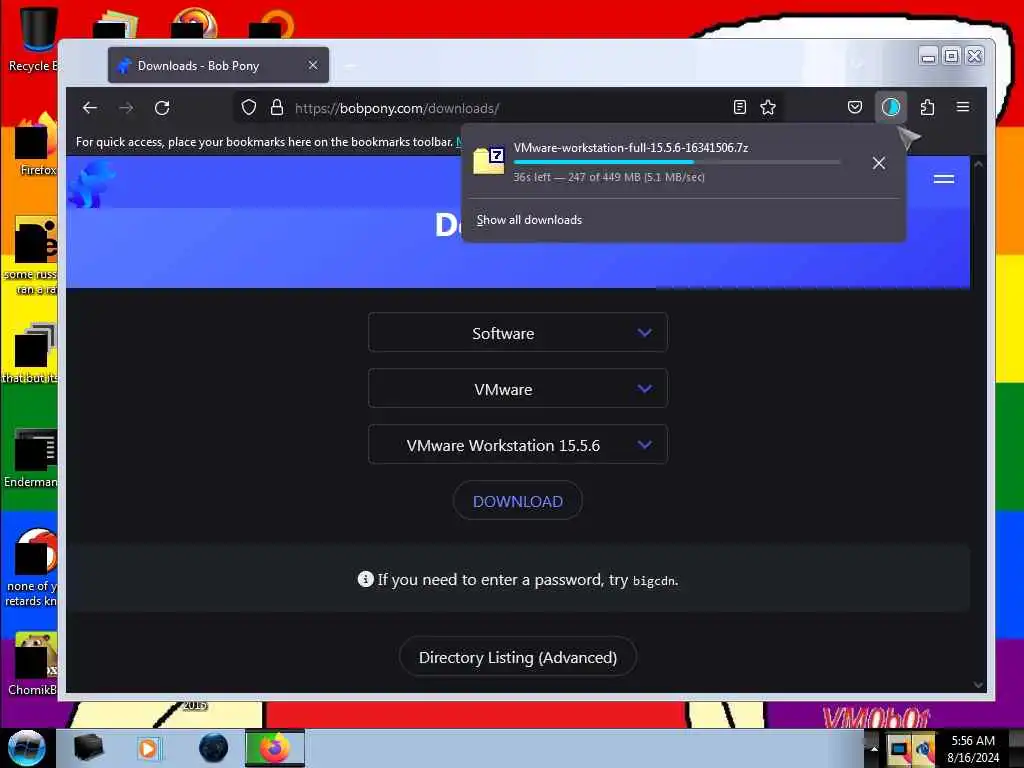Show all downloads
1024x768 pixels.
click(529, 220)
